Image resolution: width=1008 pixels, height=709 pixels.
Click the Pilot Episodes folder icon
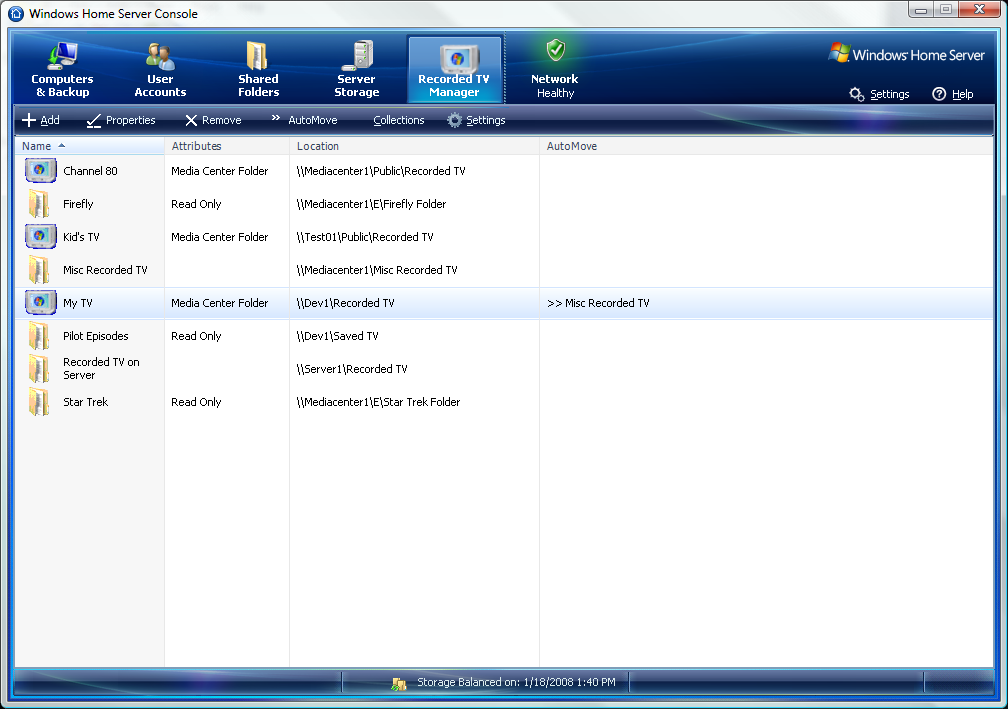pyautogui.click(x=39, y=336)
